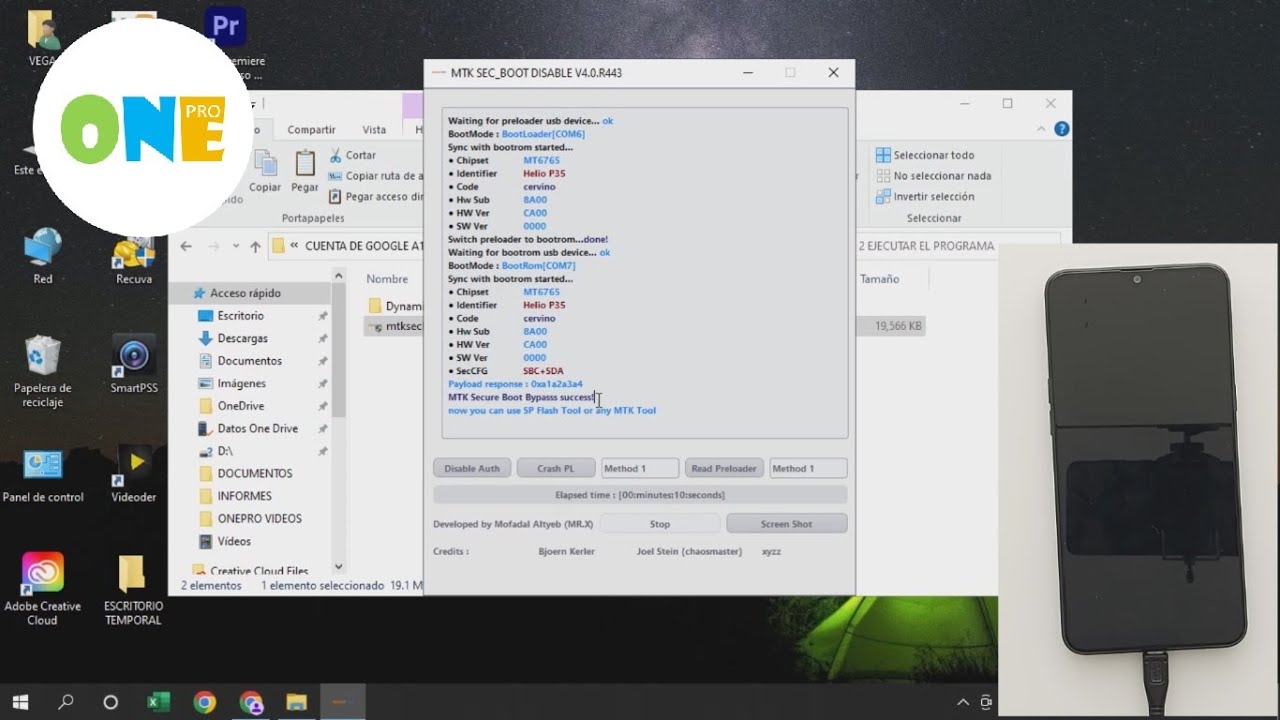Viewport: 1280px width, 720px height.
Task: Open the VEGA desktop folder
Action: click(42, 40)
